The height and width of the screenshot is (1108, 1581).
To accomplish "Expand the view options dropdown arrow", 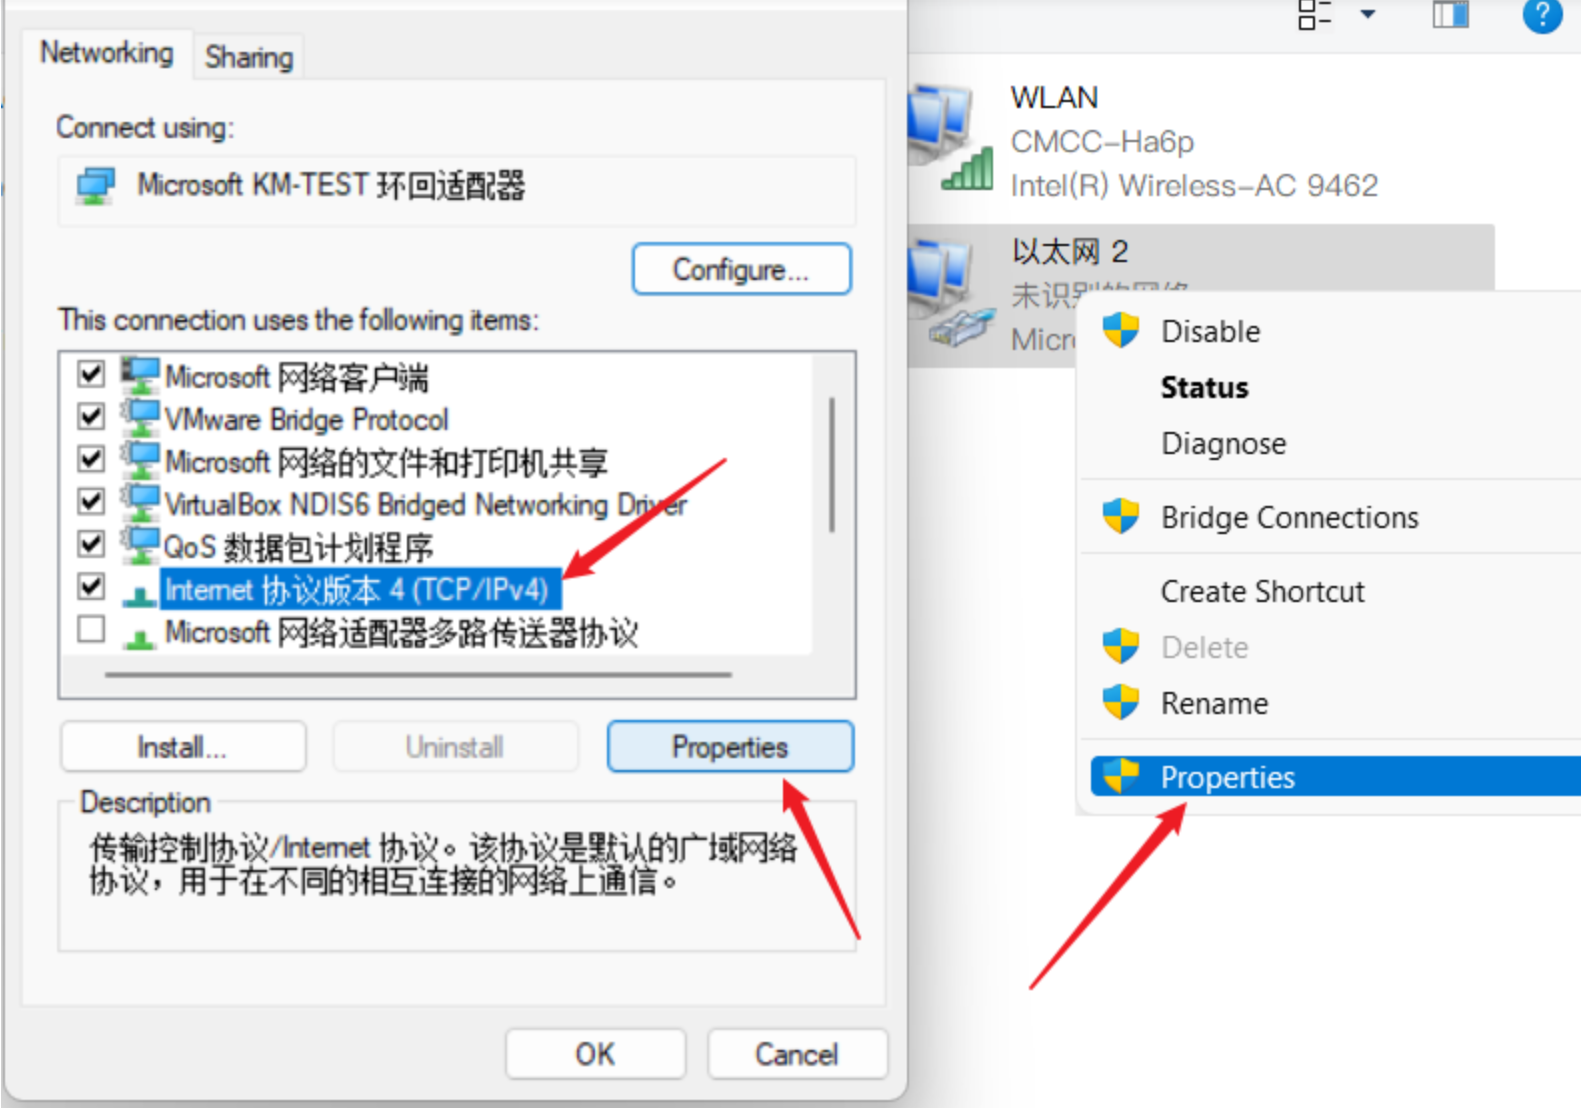I will [1368, 14].
